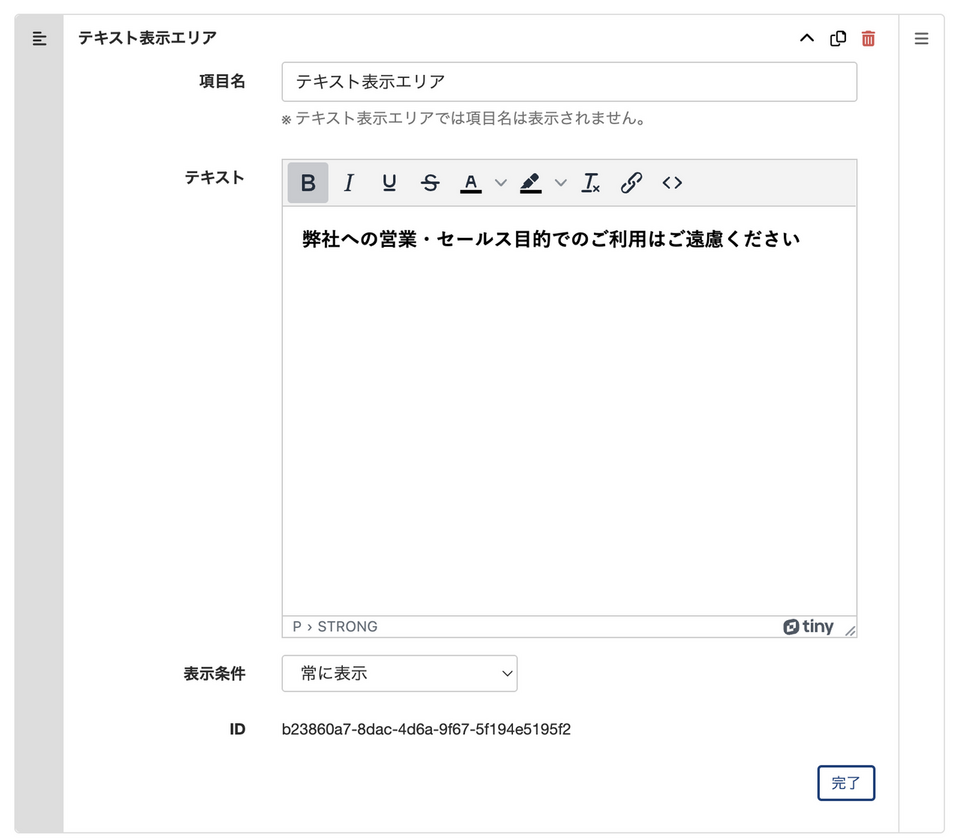Screen dimensions: 960x840
Task: Open the 表示条件 dropdown
Action: [x=399, y=673]
